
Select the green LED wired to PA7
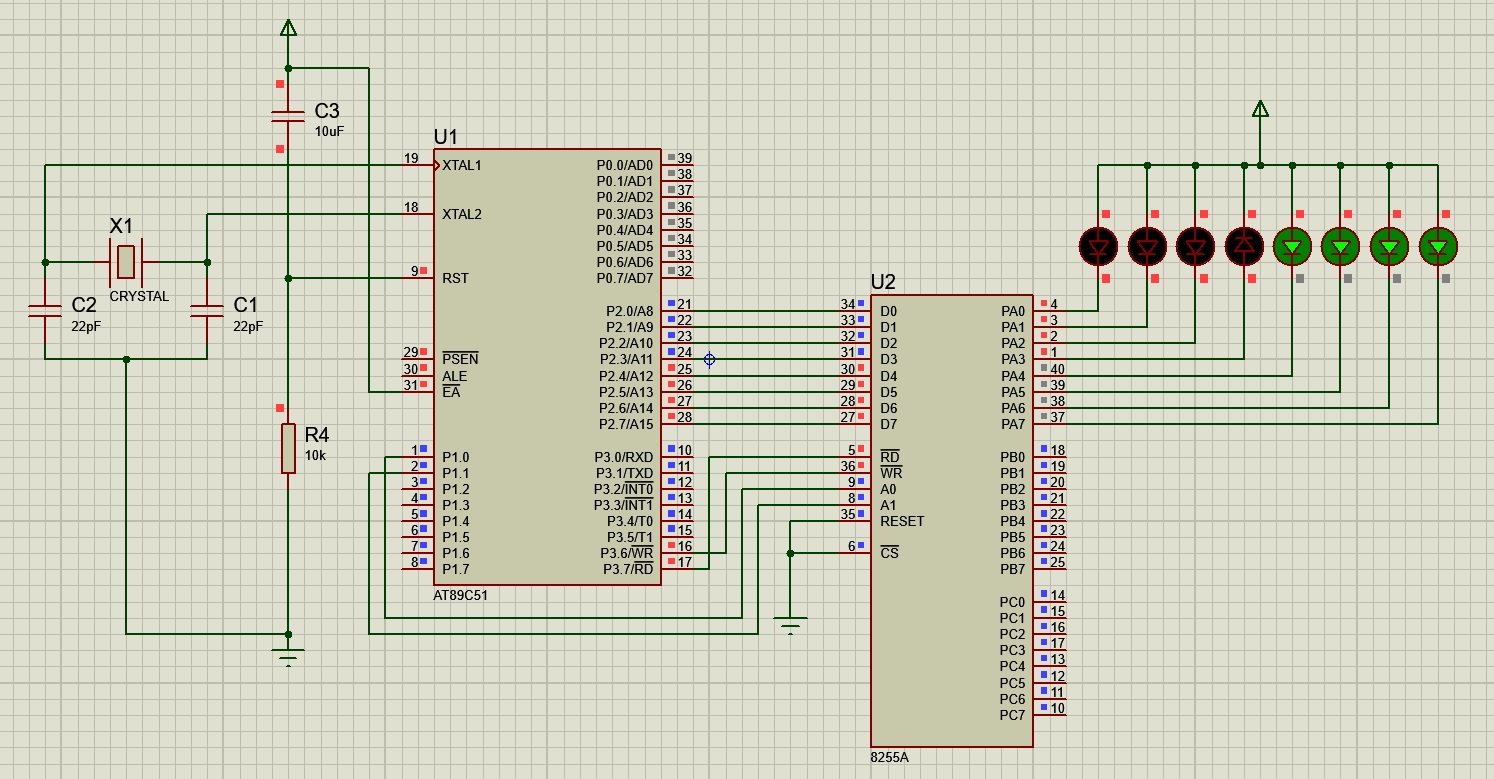[1438, 245]
